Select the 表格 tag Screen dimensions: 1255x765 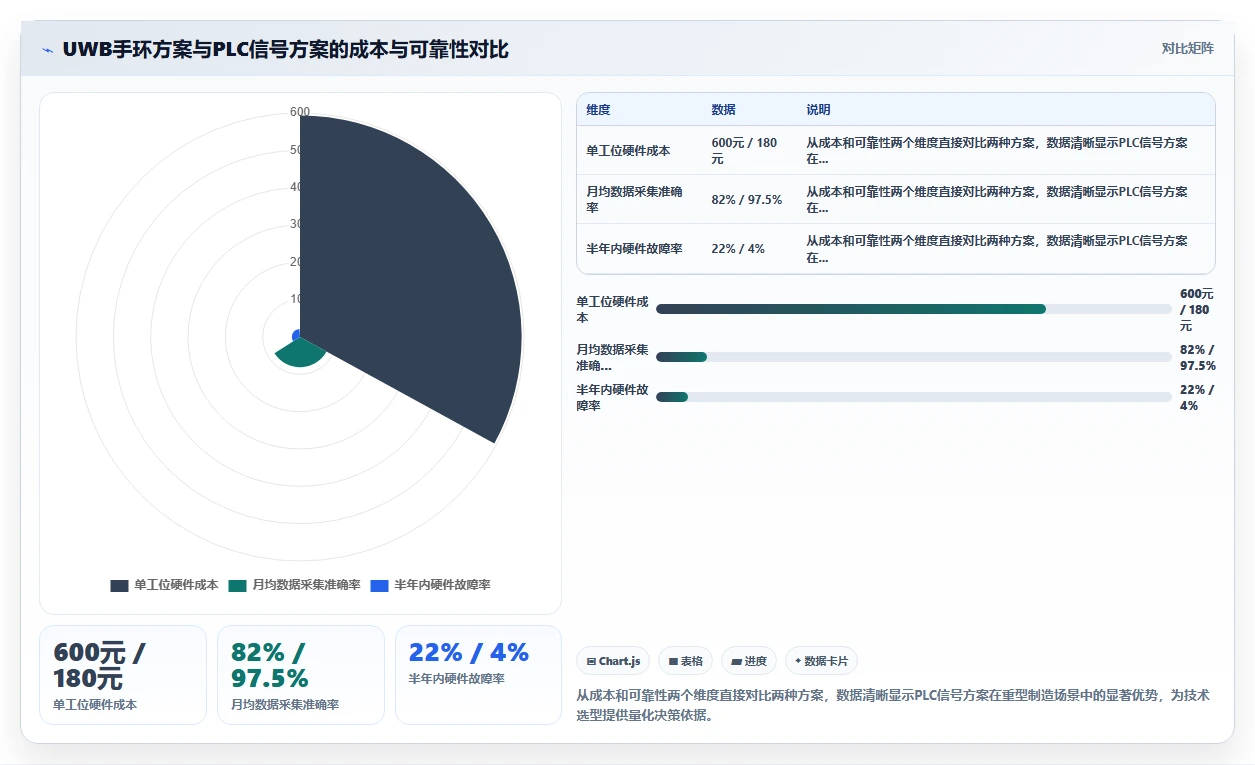[x=685, y=661]
